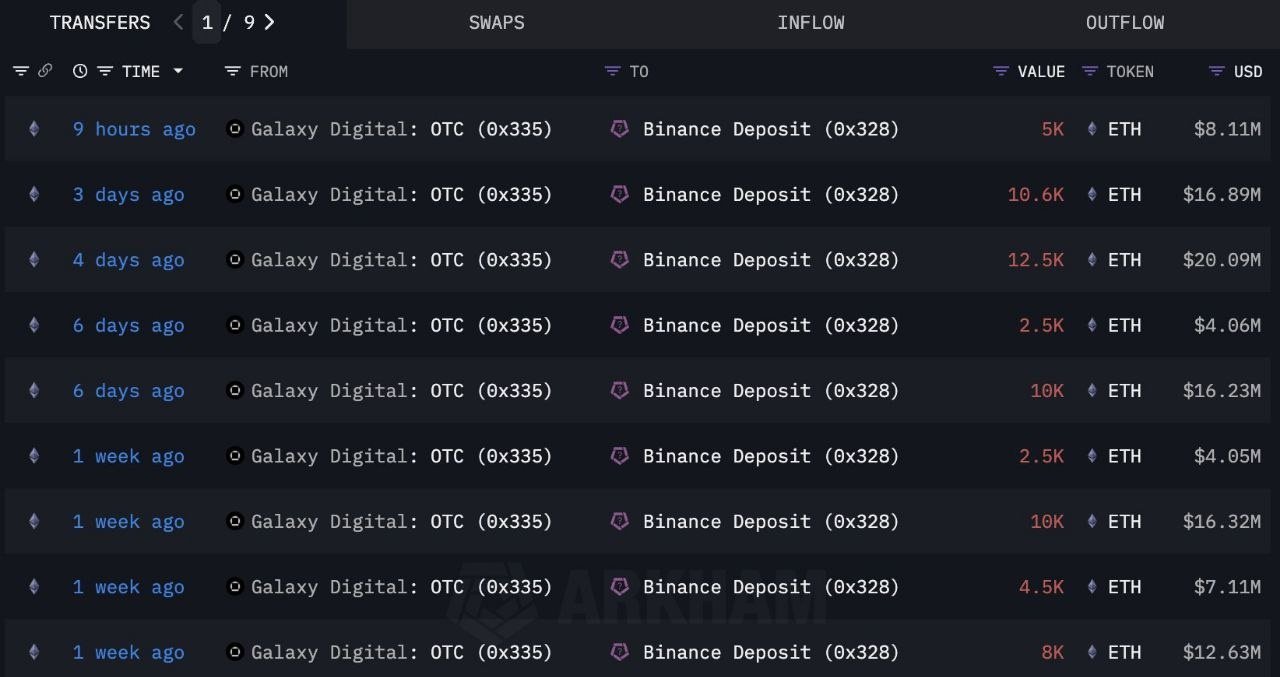1280x677 pixels.
Task: Click the clock icon beside TIME
Action: tap(80, 71)
